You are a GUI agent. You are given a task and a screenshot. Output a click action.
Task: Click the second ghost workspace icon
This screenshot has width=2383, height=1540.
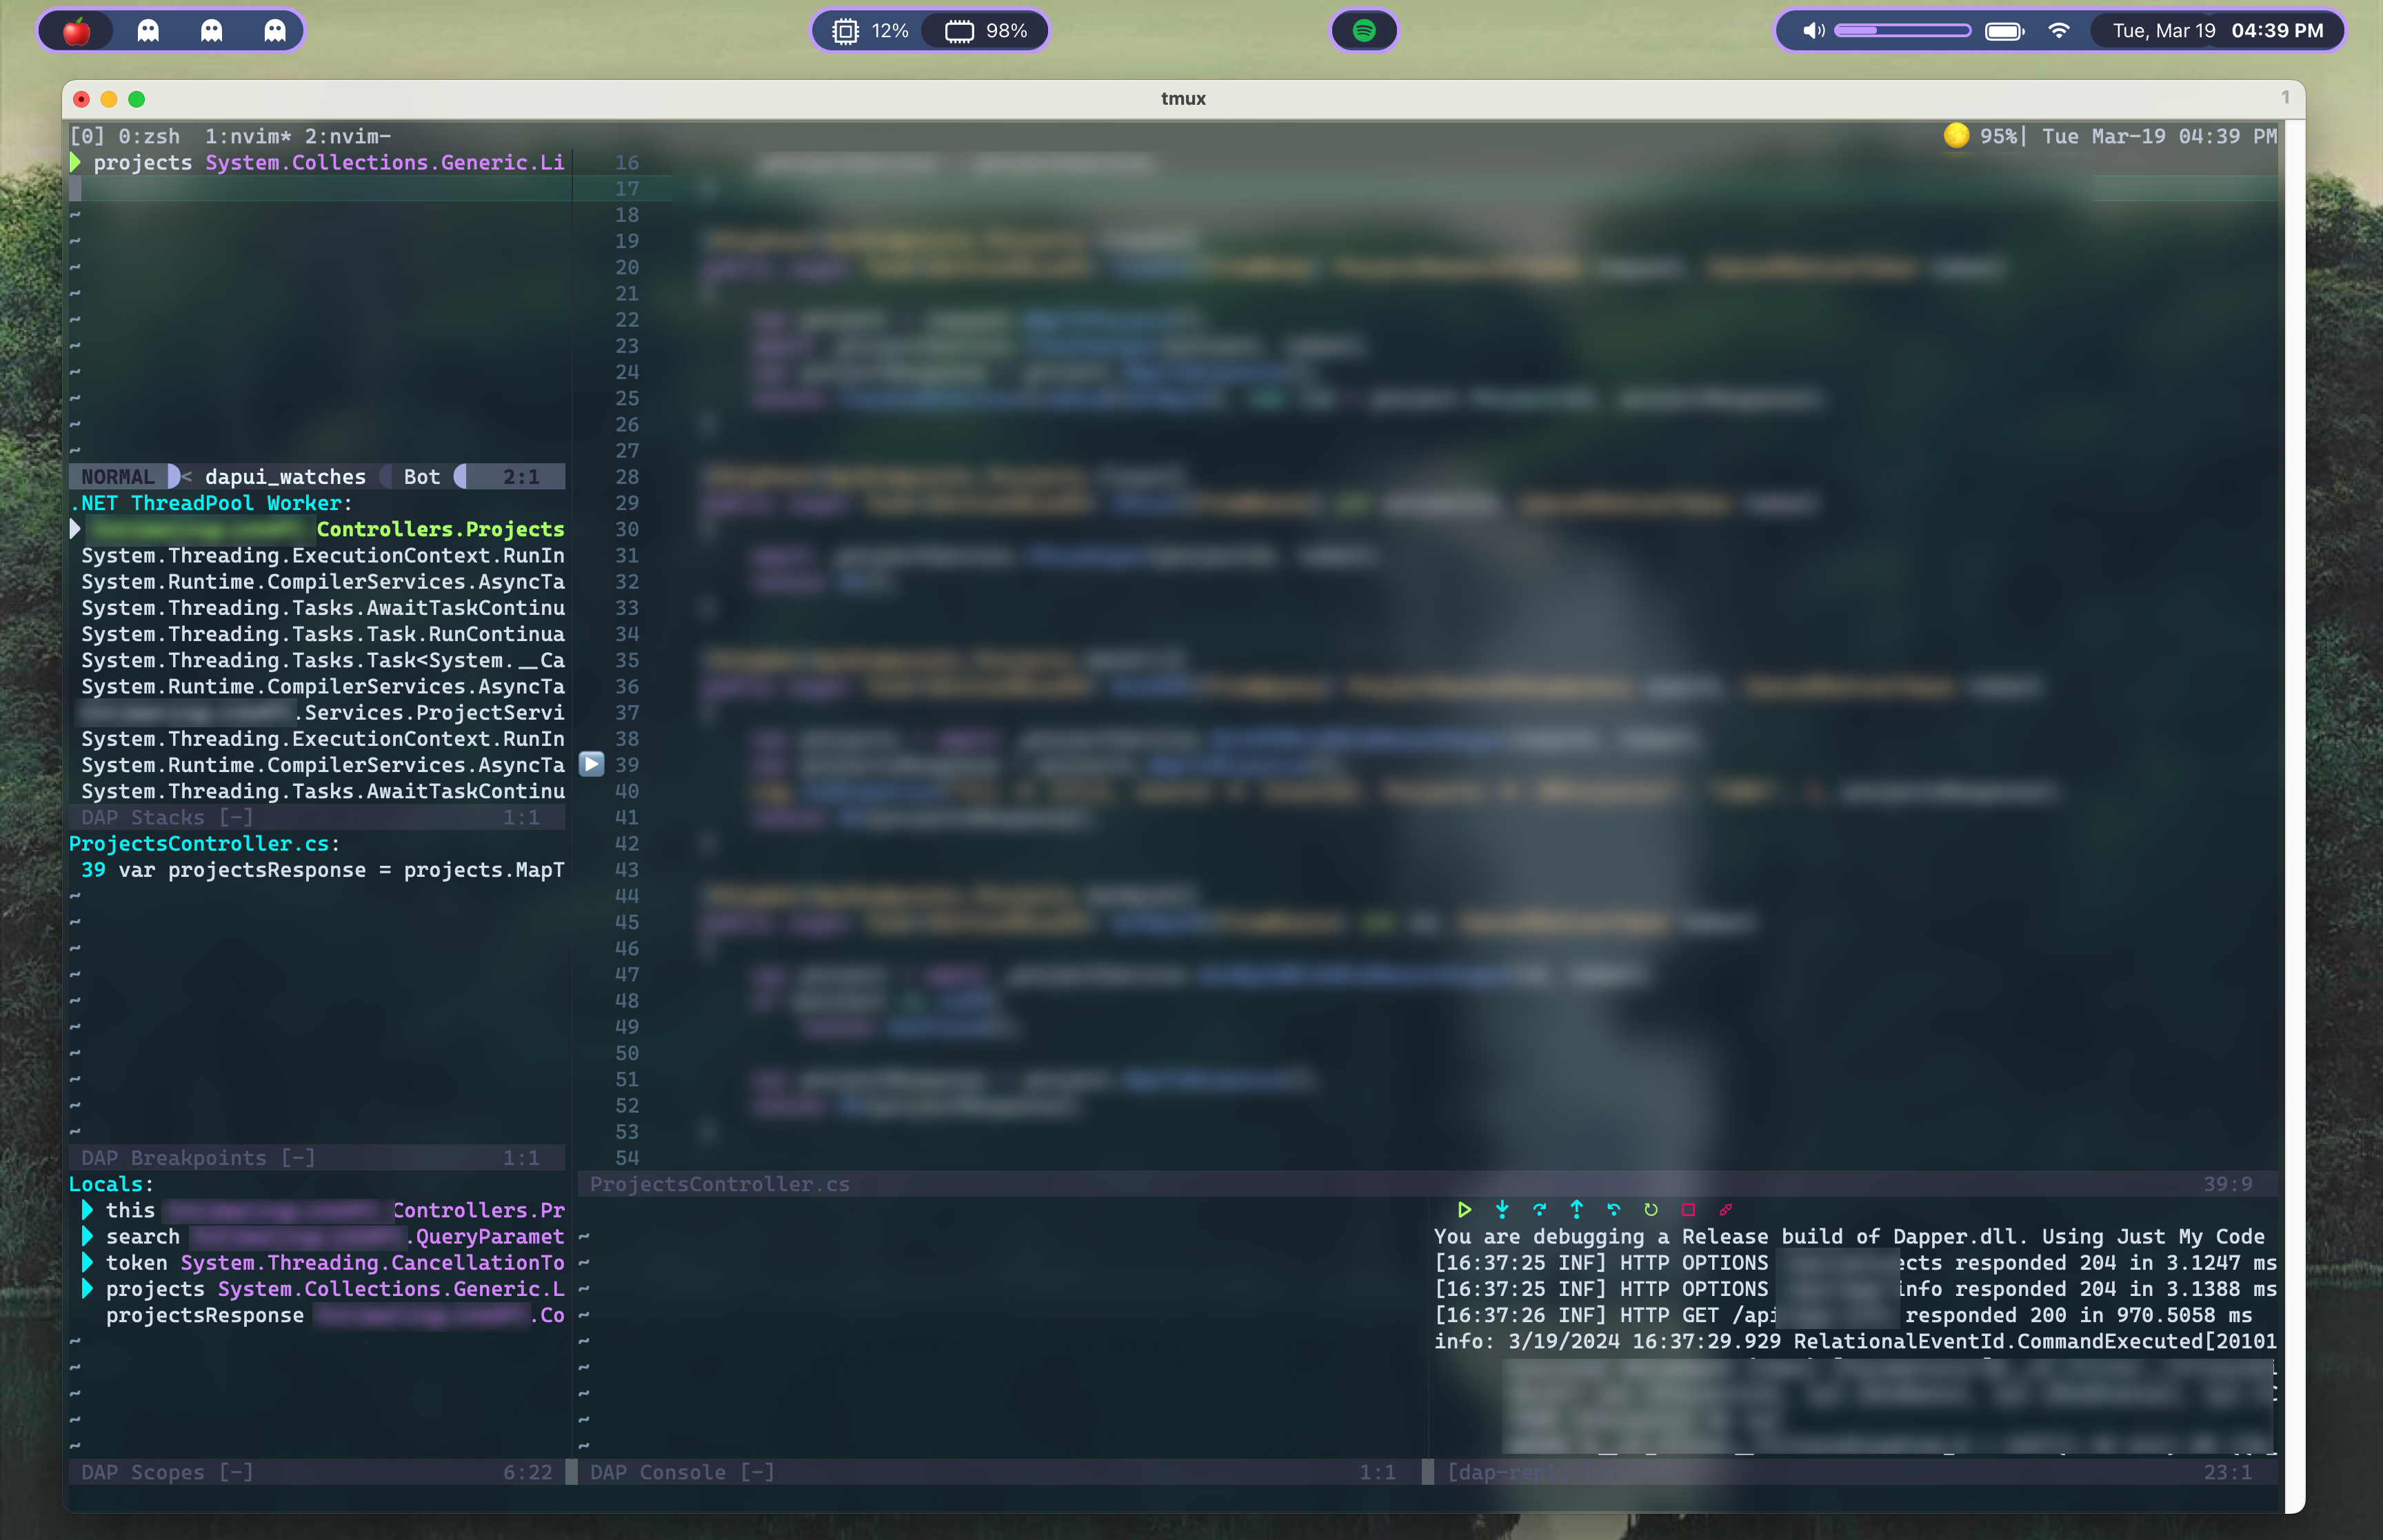[211, 31]
